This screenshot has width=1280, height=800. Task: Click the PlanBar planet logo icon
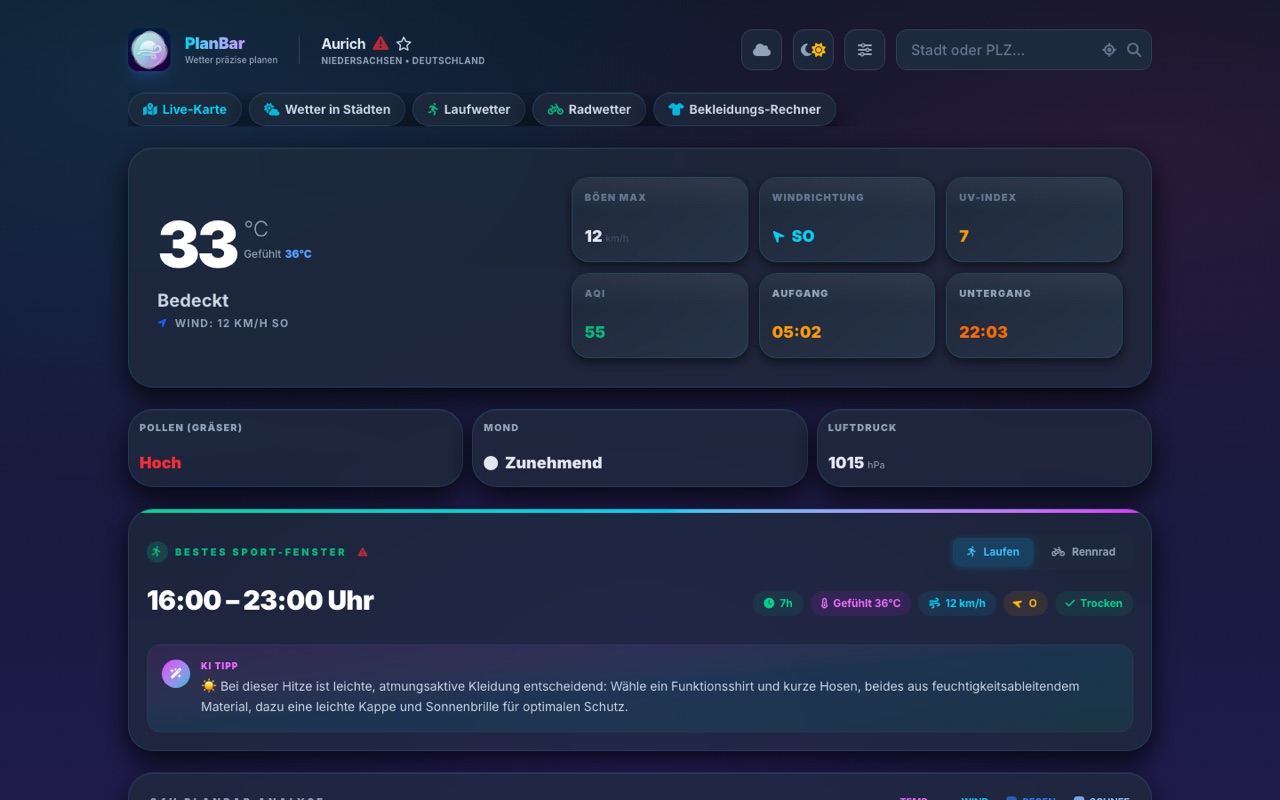point(149,50)
